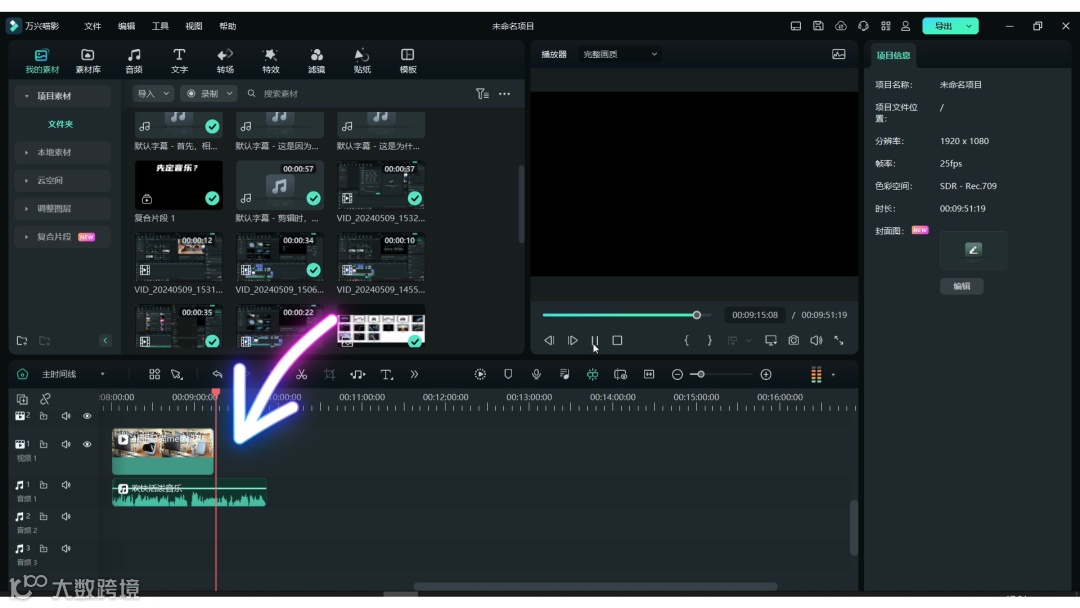Click the cover 编辑 button

point(962,286)
